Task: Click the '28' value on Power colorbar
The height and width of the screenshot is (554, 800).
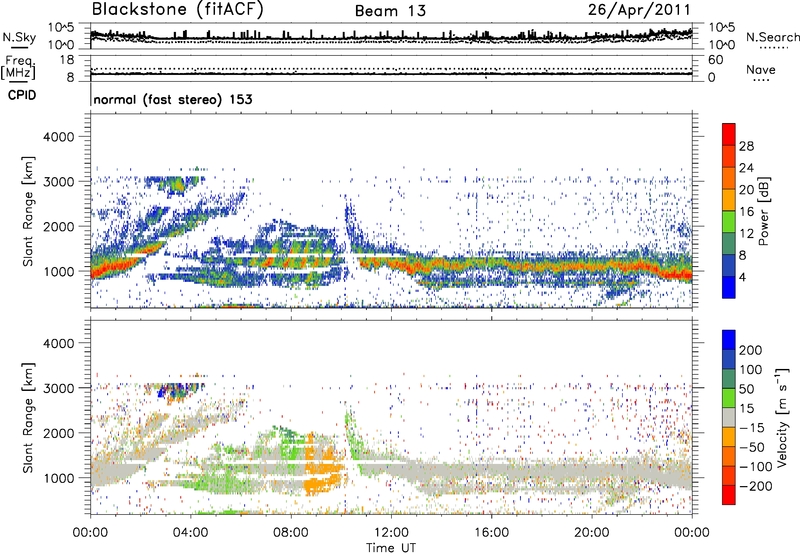Action: pyautogui.click(x=746, y=146)
